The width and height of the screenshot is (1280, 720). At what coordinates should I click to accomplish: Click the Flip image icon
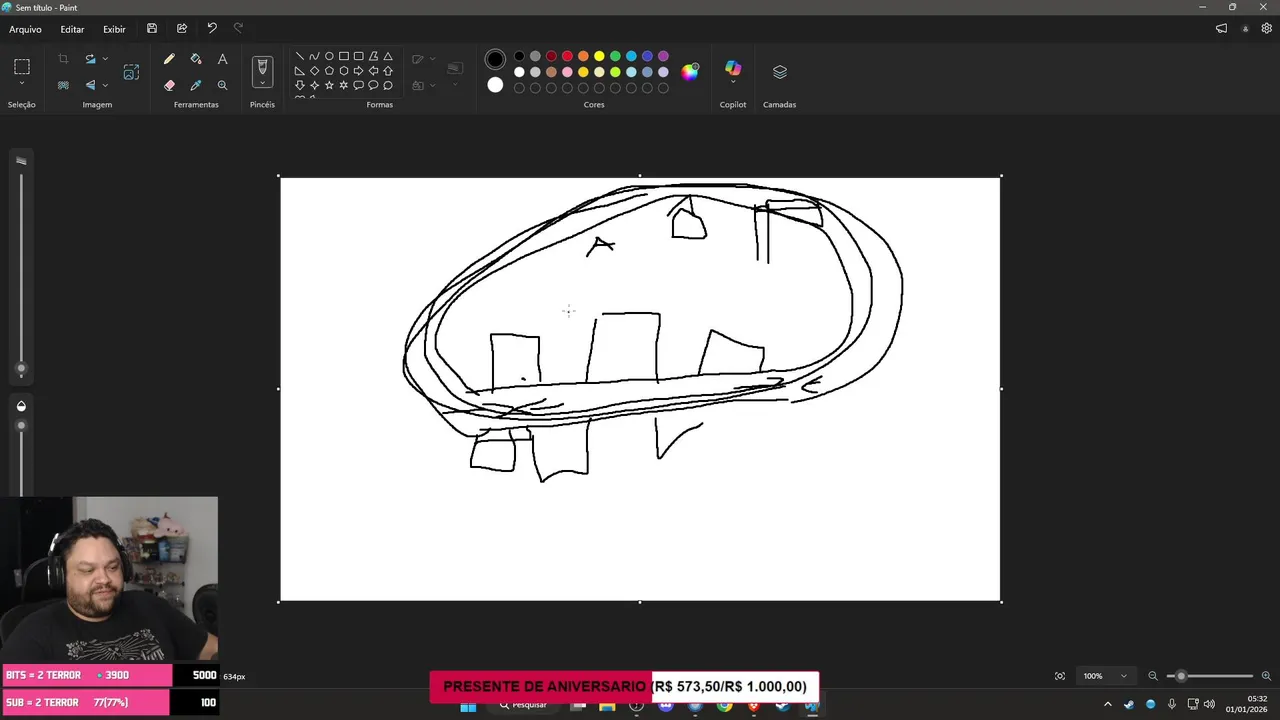coord(90,85)
